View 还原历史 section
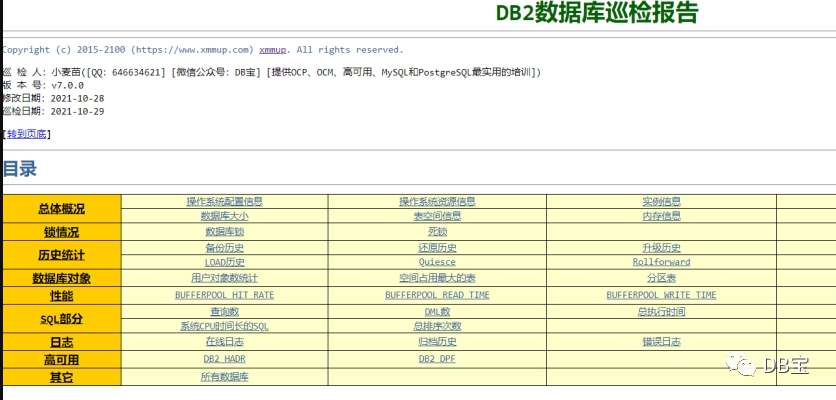Viewport: 836px width, 400px height. click(x=437, y=248)
